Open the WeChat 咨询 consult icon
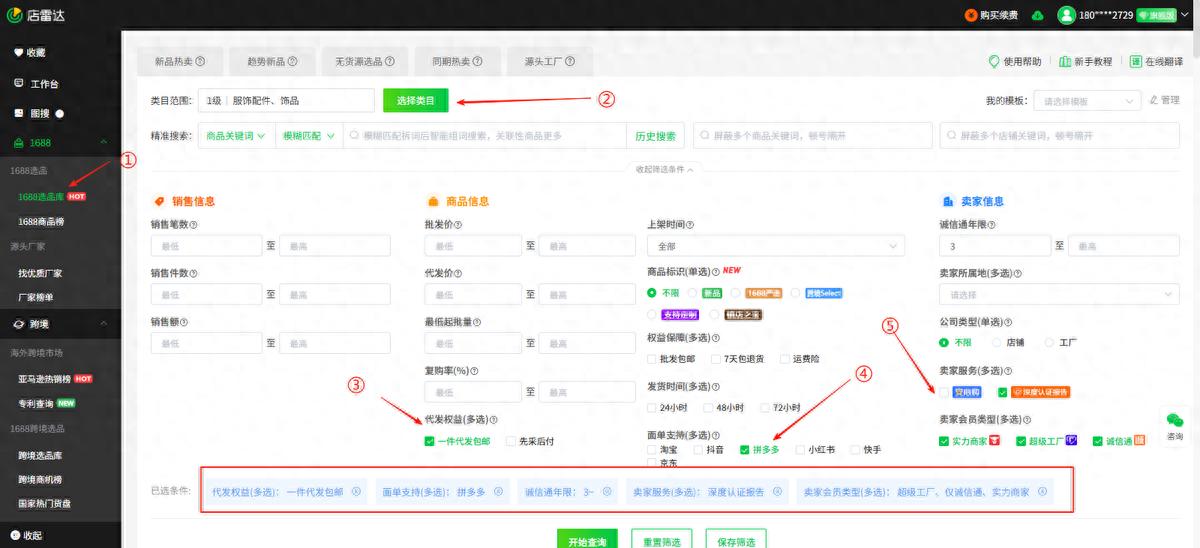The width and height of the screenshot is (1200, 548). (x=1175, y=421)
